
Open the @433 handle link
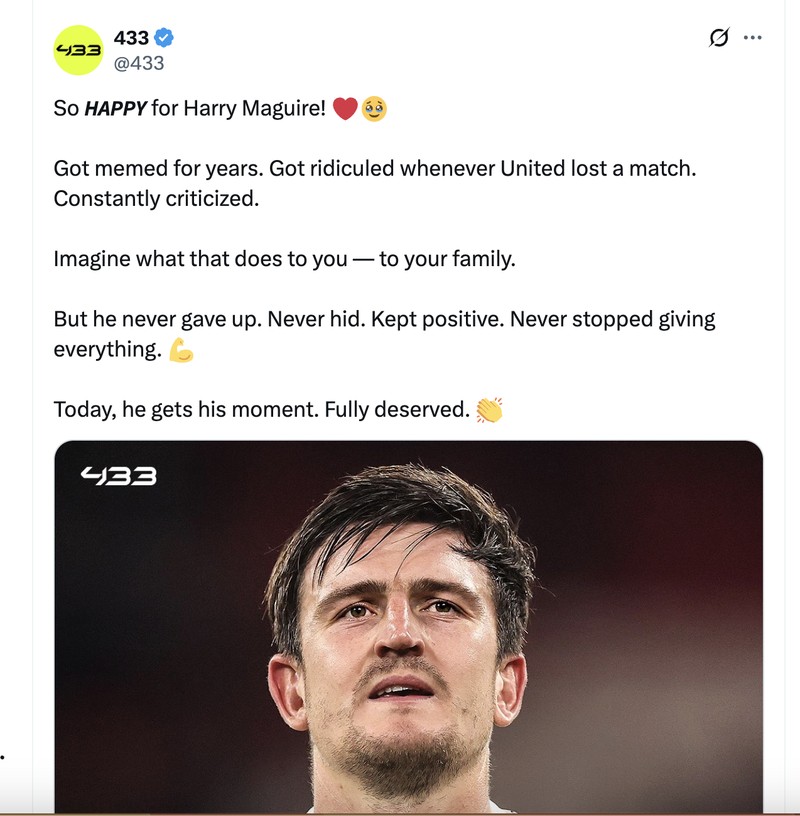pos(140,63)
